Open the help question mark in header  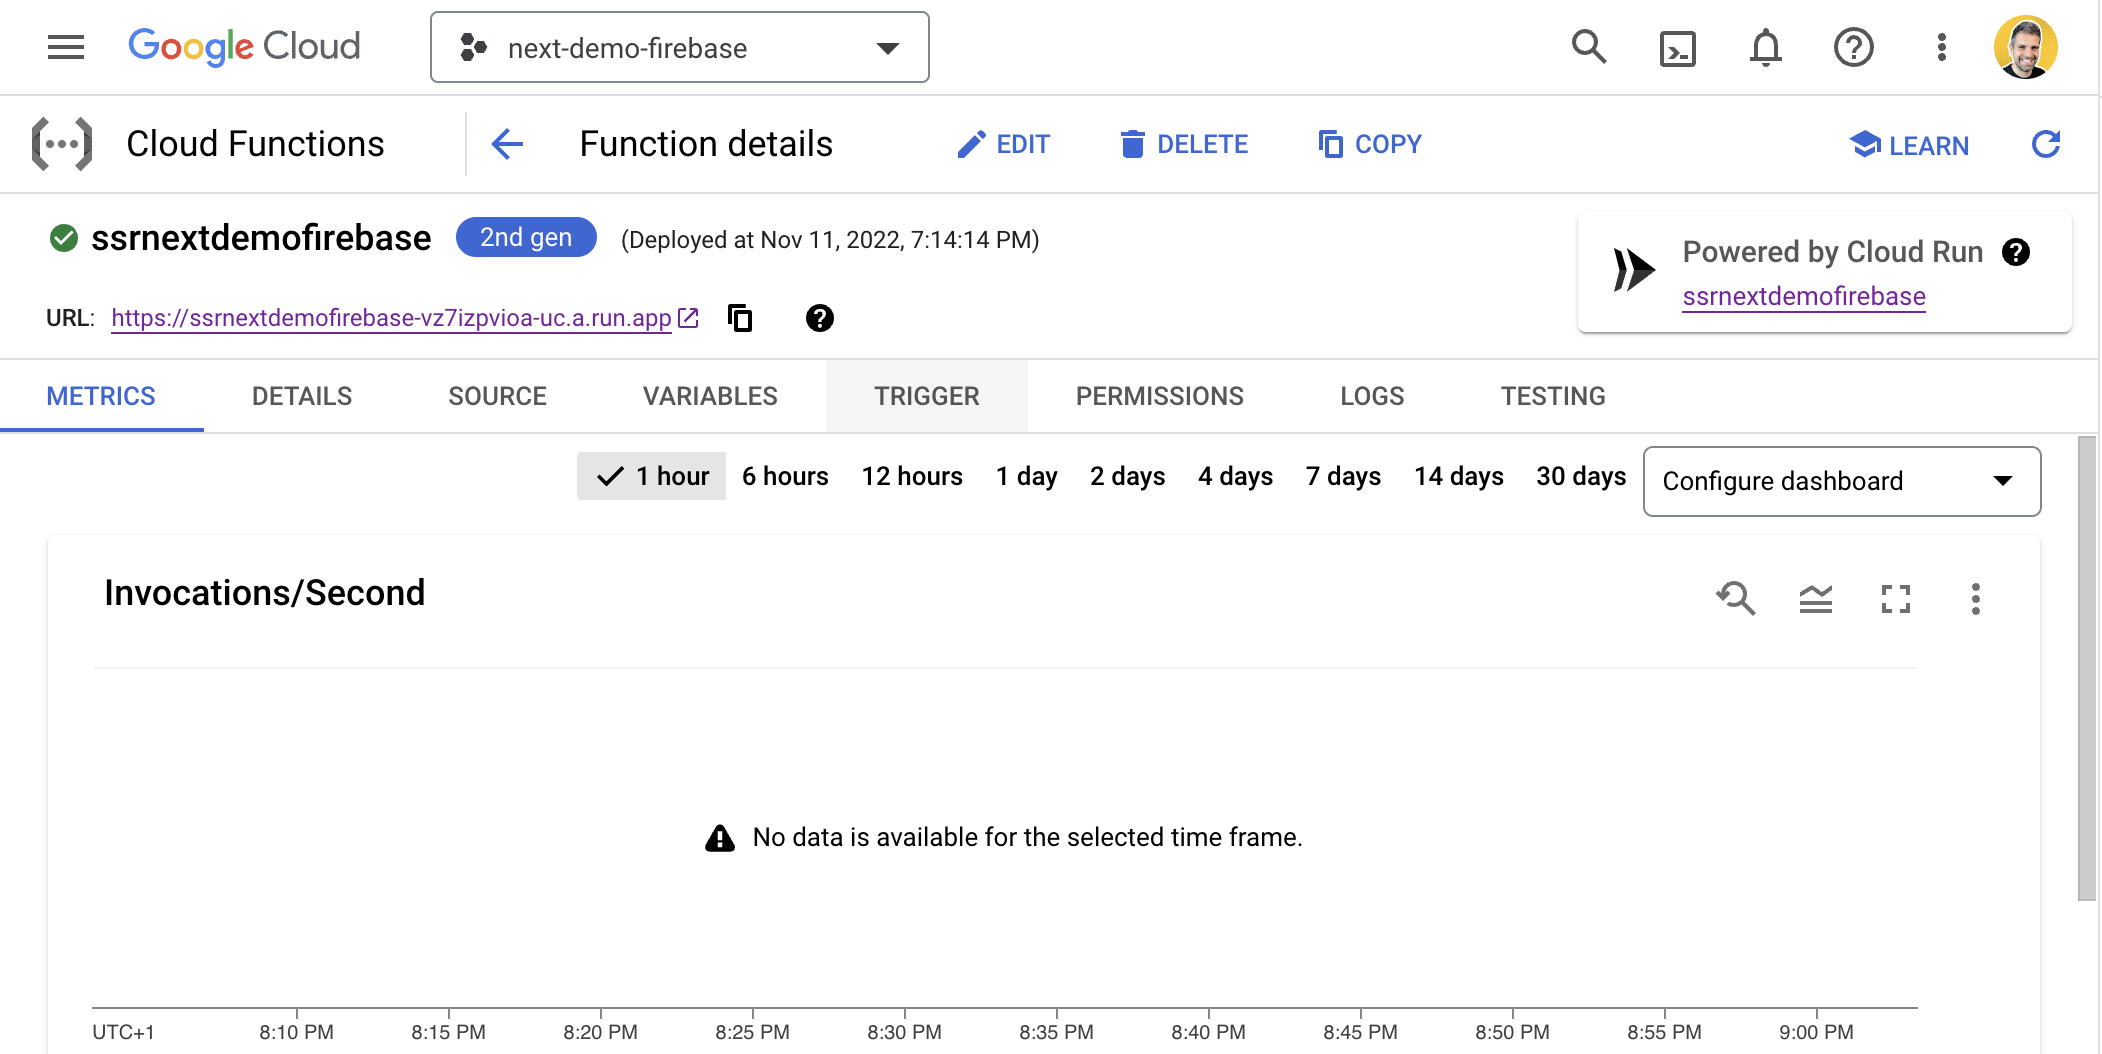[x=1853, y=47]
